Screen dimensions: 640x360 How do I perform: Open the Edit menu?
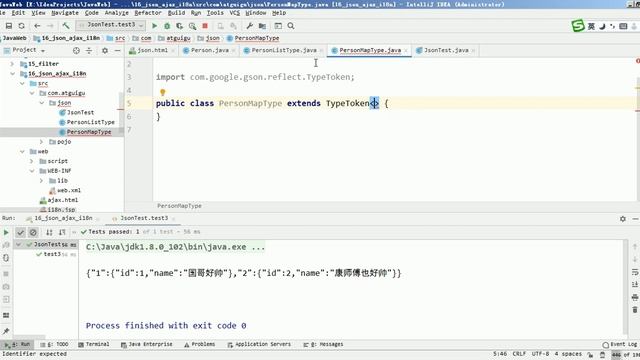point(18,13)
